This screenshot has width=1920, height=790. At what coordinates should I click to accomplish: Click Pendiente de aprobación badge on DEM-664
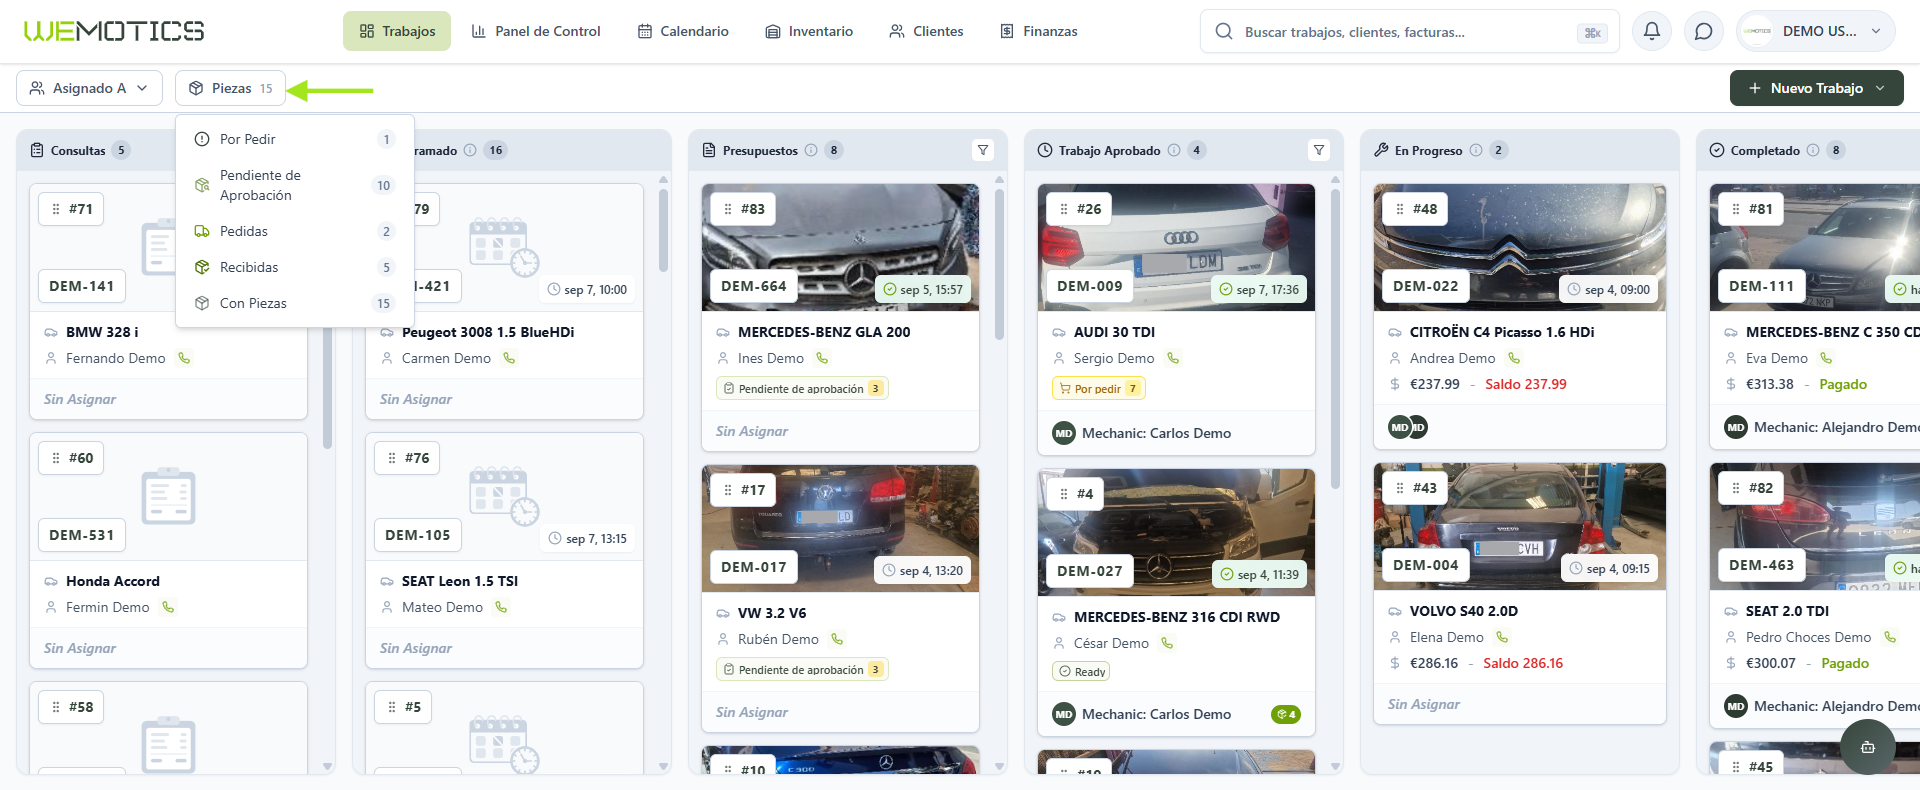[802, 389]
